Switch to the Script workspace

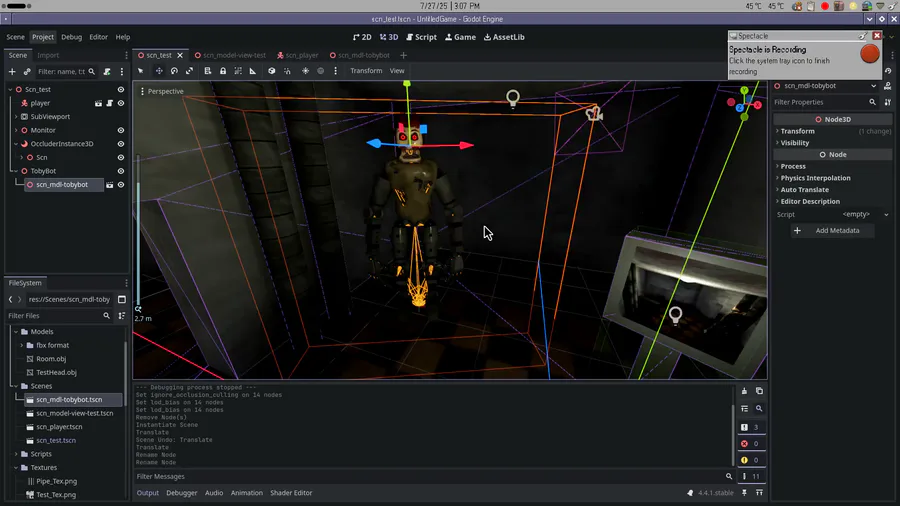[x=421, y=37]
